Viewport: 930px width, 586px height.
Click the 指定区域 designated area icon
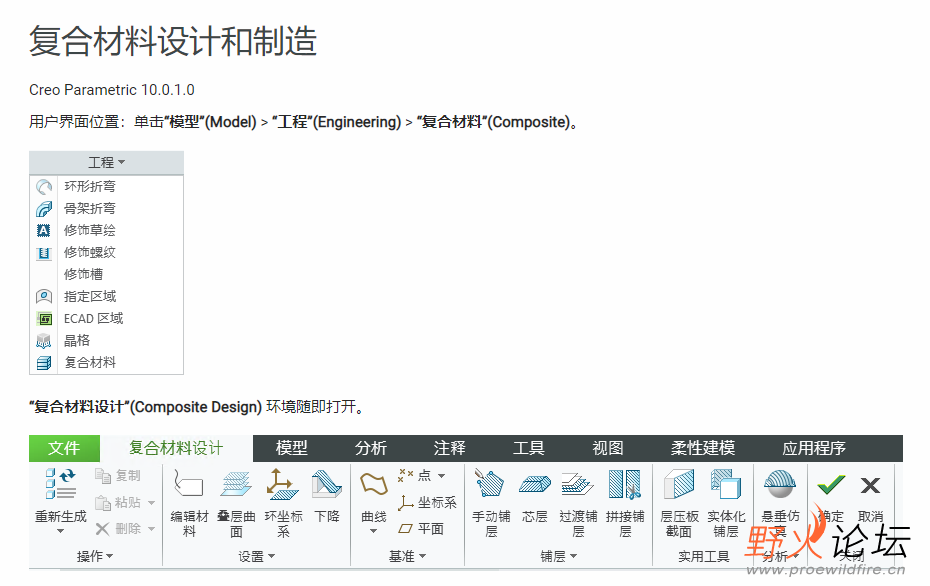click(44, 297)
